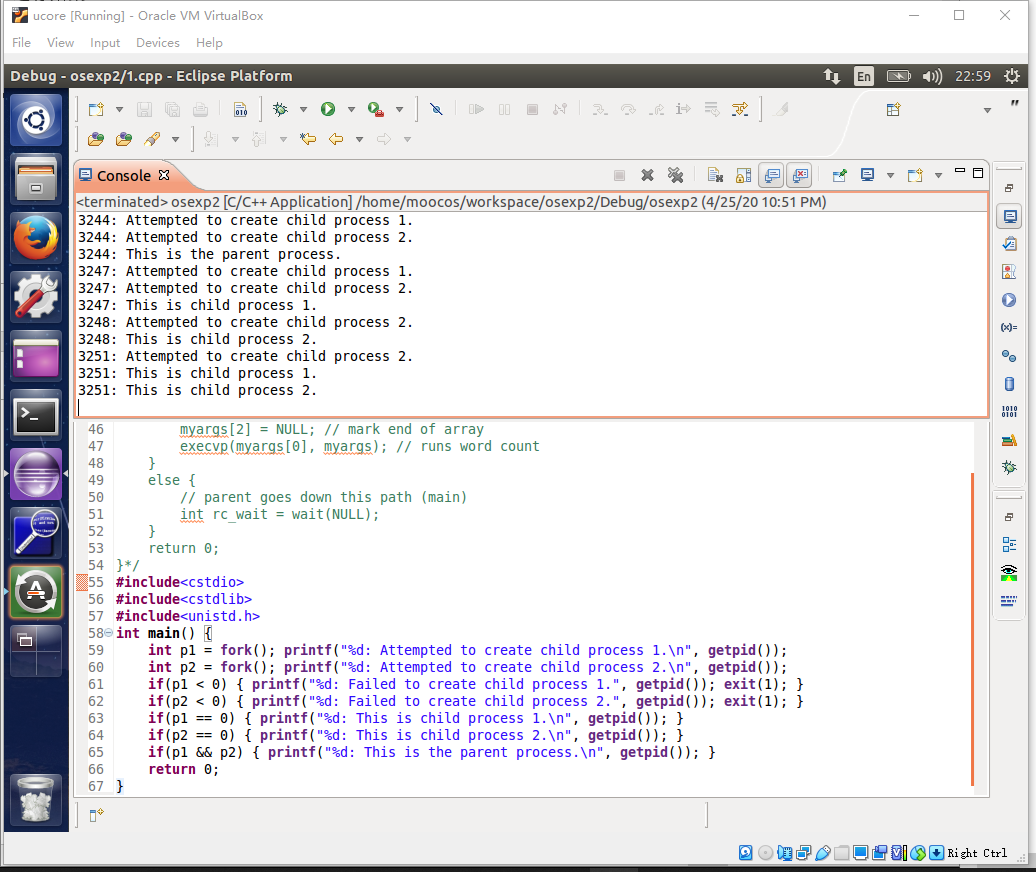Click the En keyboard layout indicator

click(x=864, y=76)
